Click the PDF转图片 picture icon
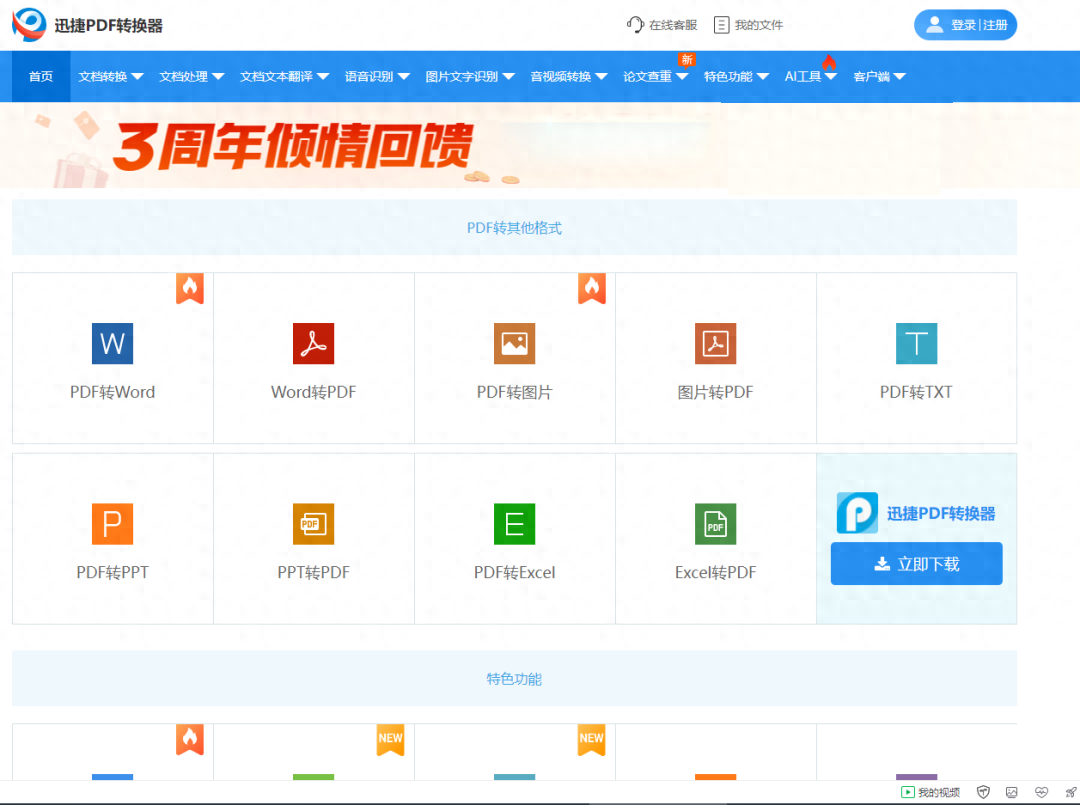This screenshot has height=805, width=1080. coord(514,343)
